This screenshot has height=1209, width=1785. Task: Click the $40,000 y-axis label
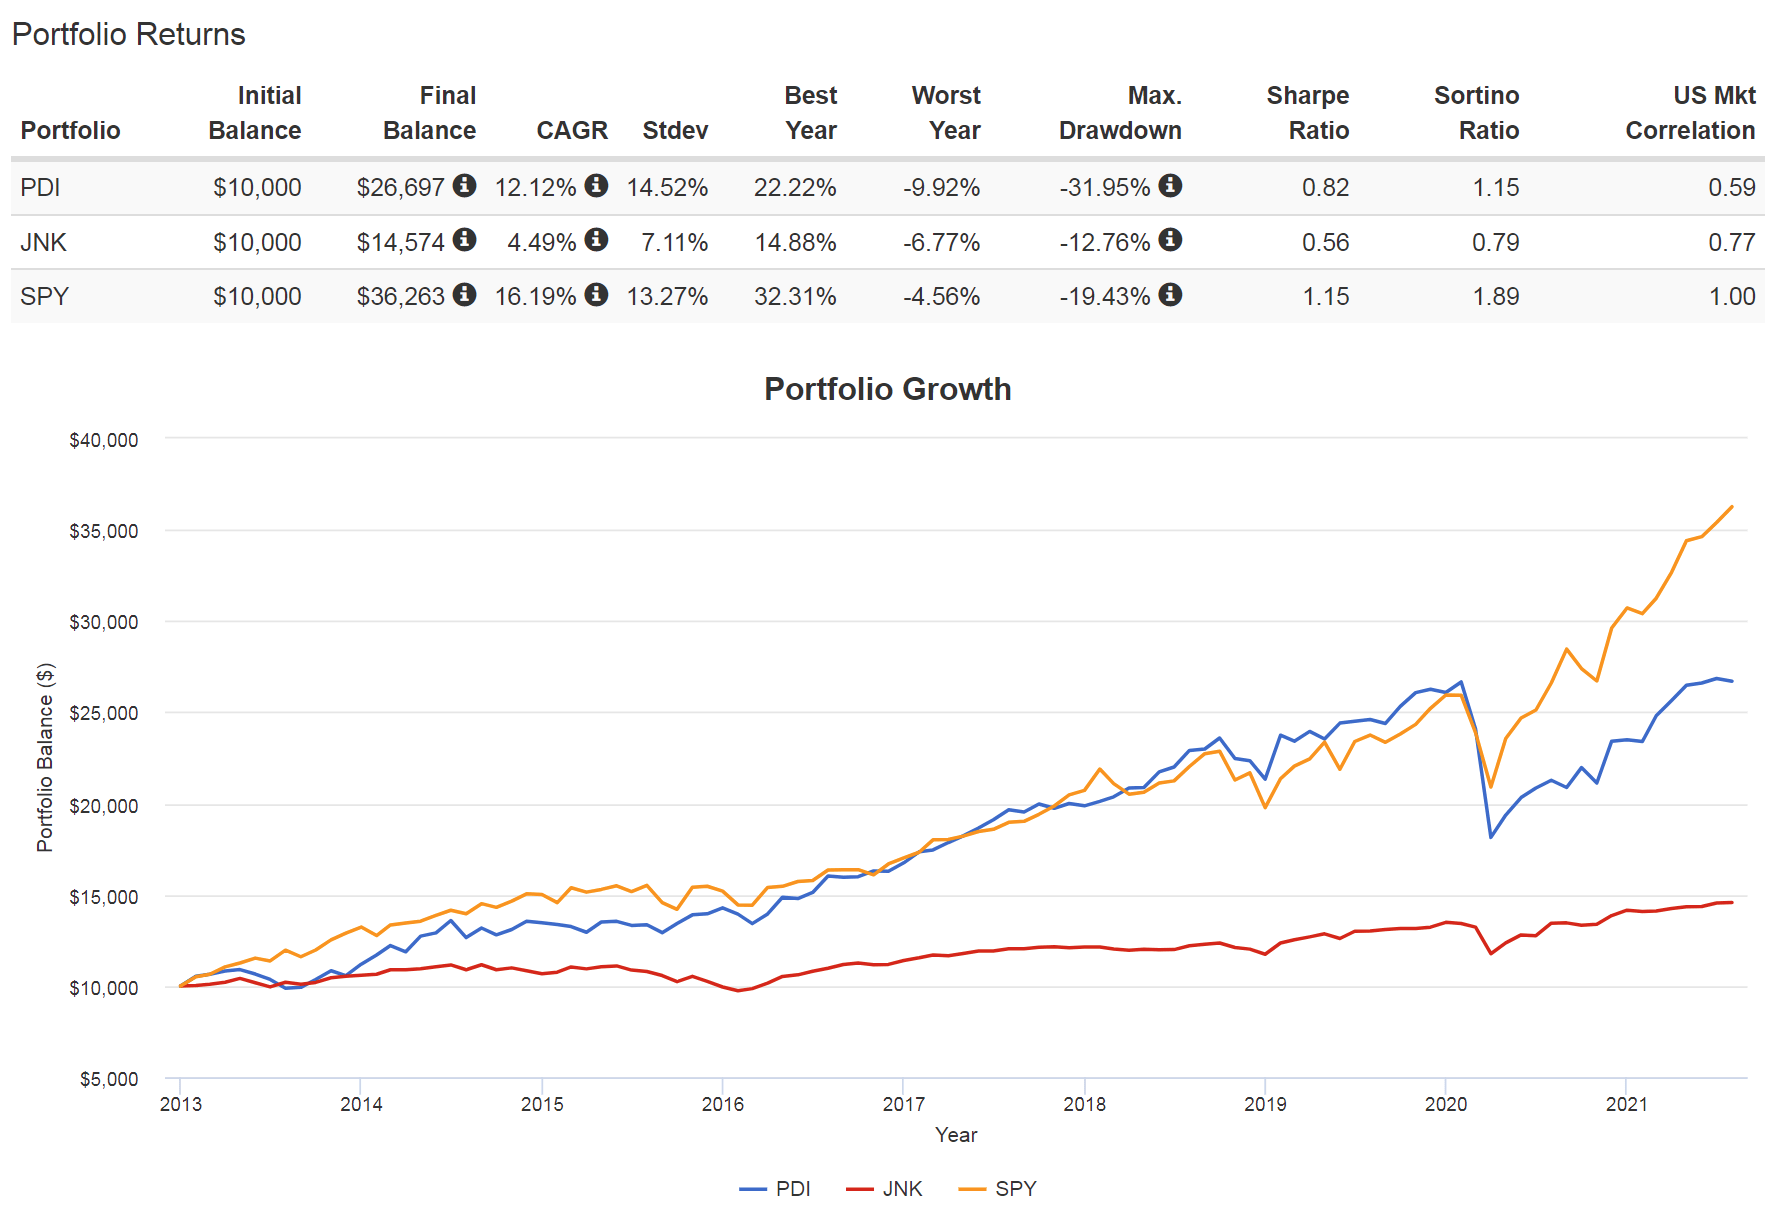(x=104, y=441)
